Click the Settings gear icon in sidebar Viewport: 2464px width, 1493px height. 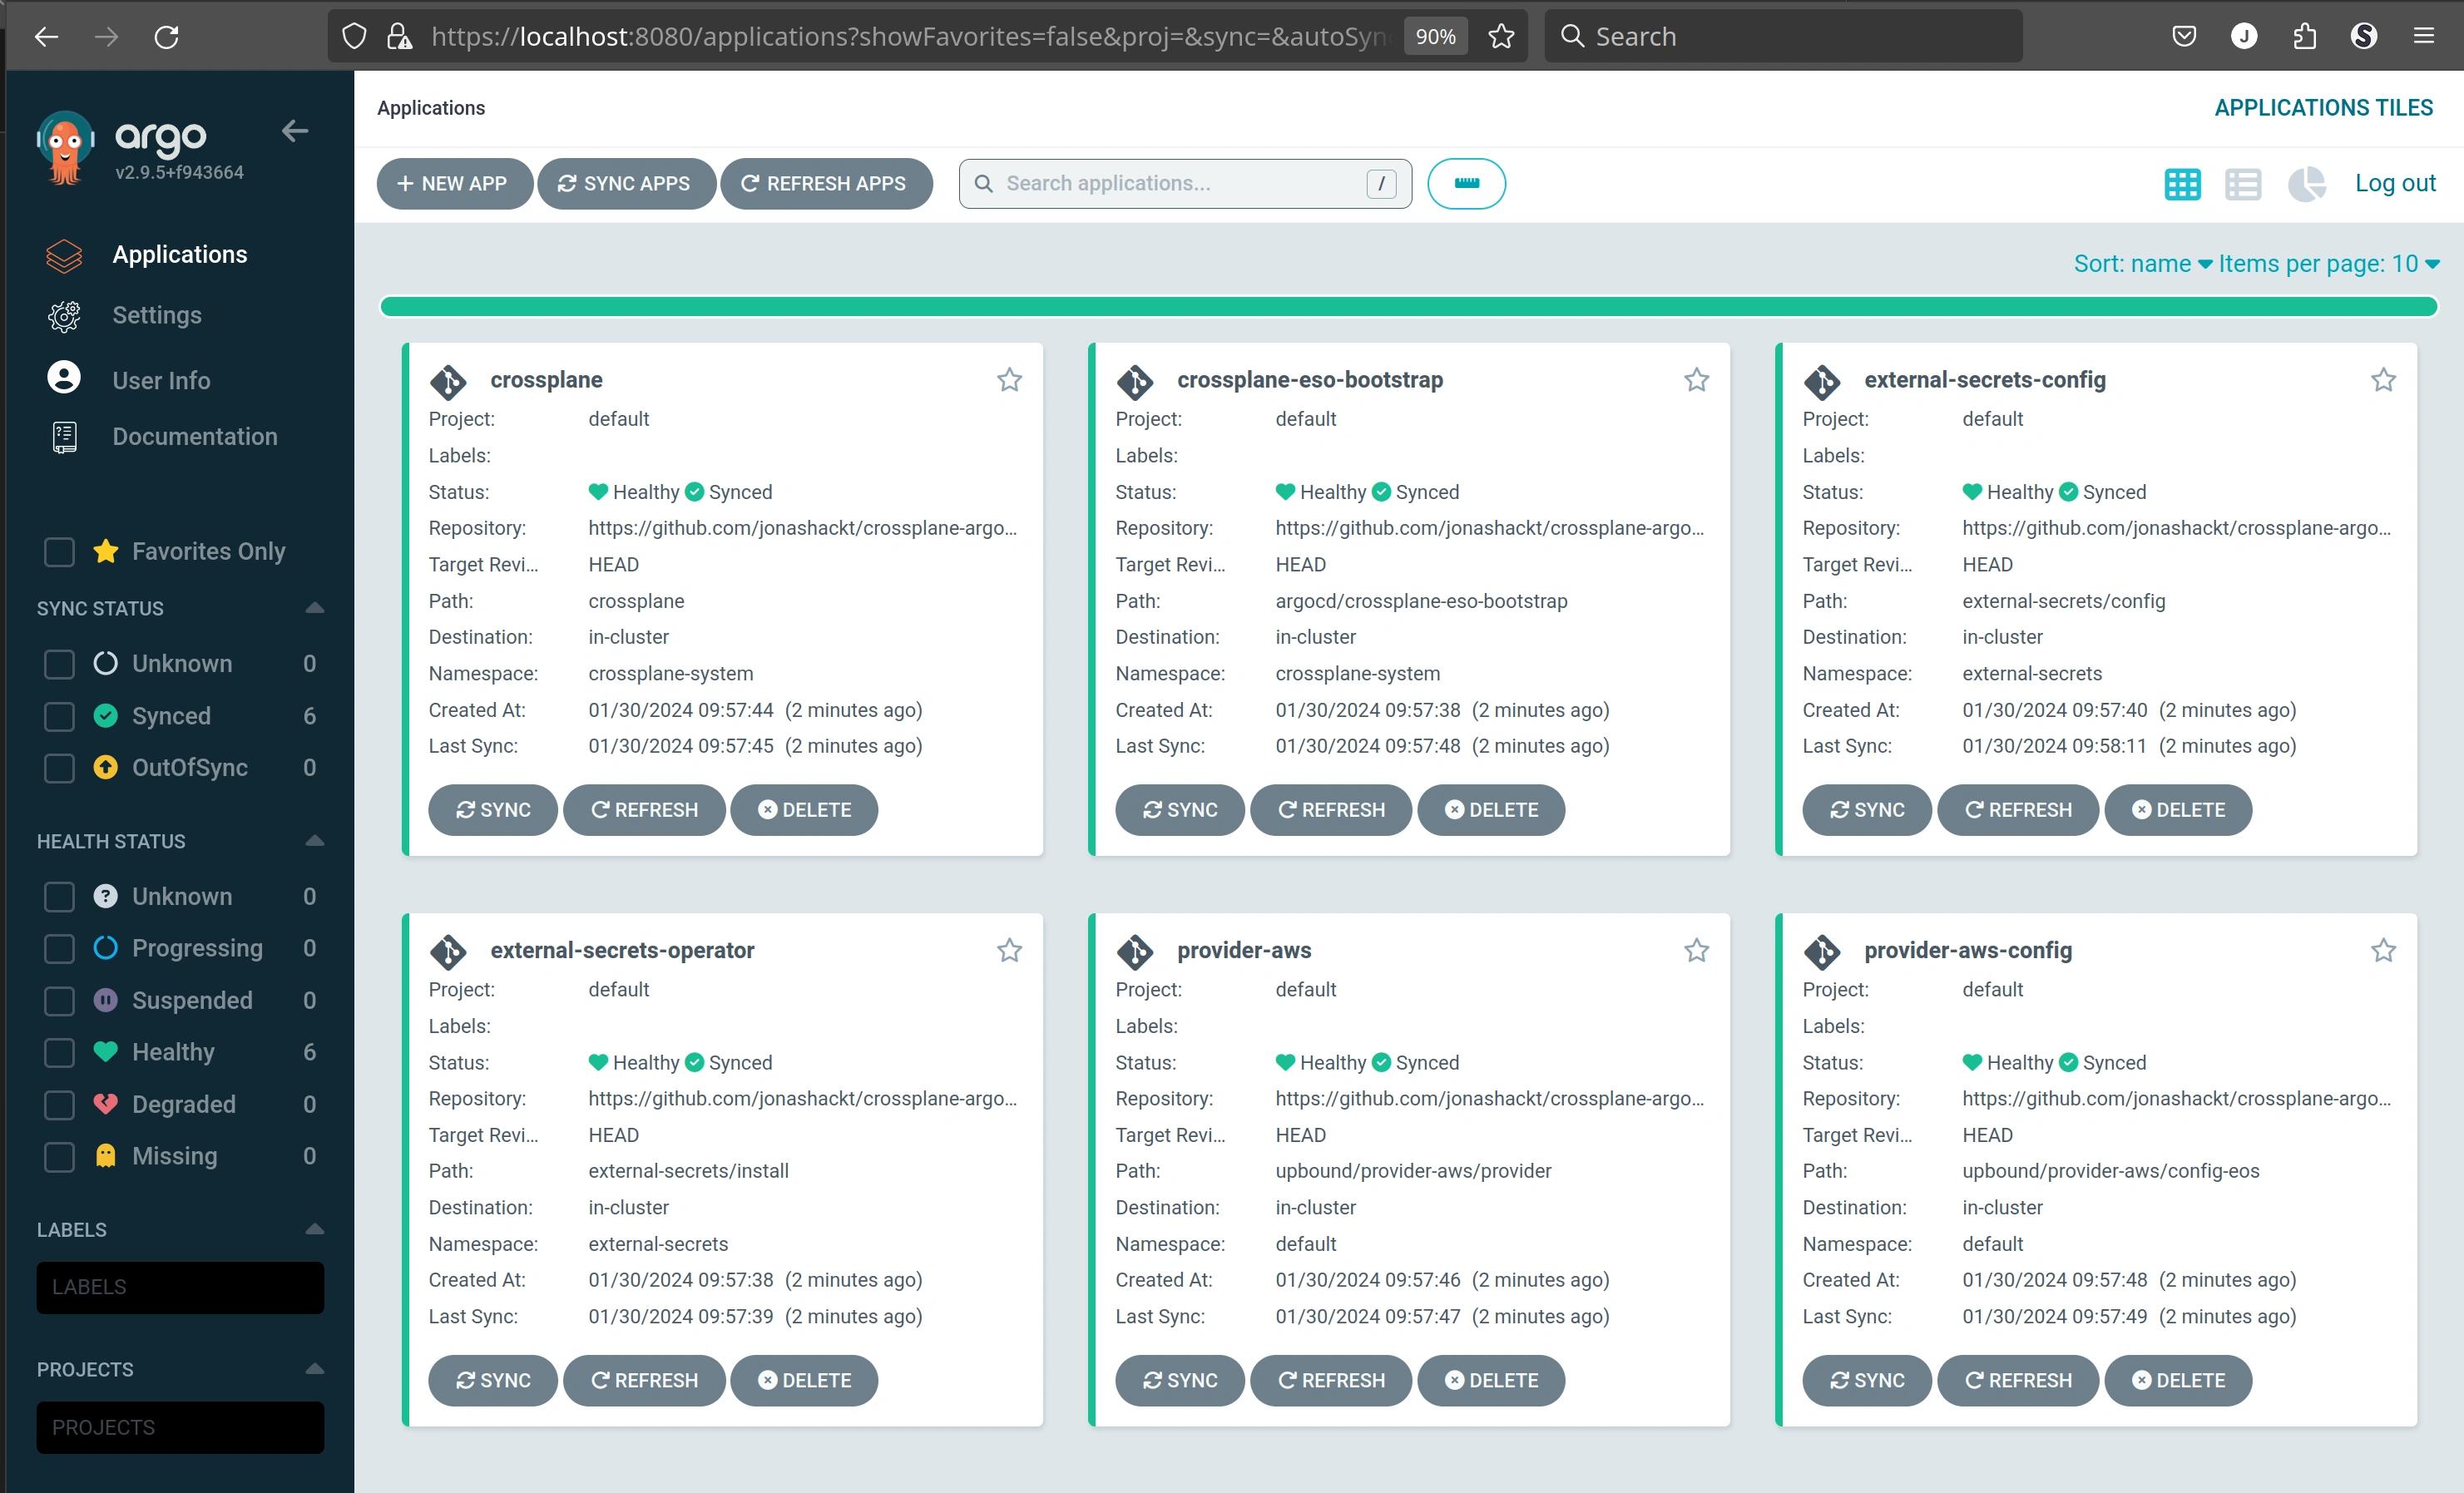(x=63, y=315)
